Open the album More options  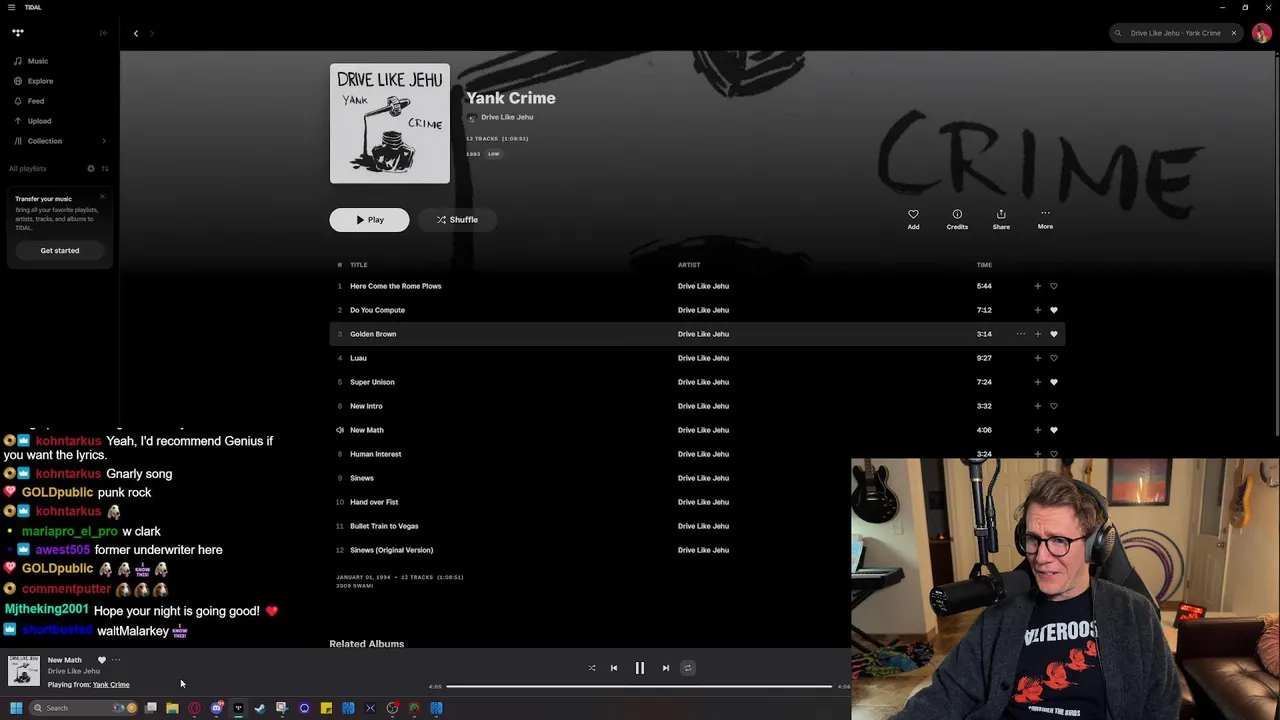pos(1045,219)
